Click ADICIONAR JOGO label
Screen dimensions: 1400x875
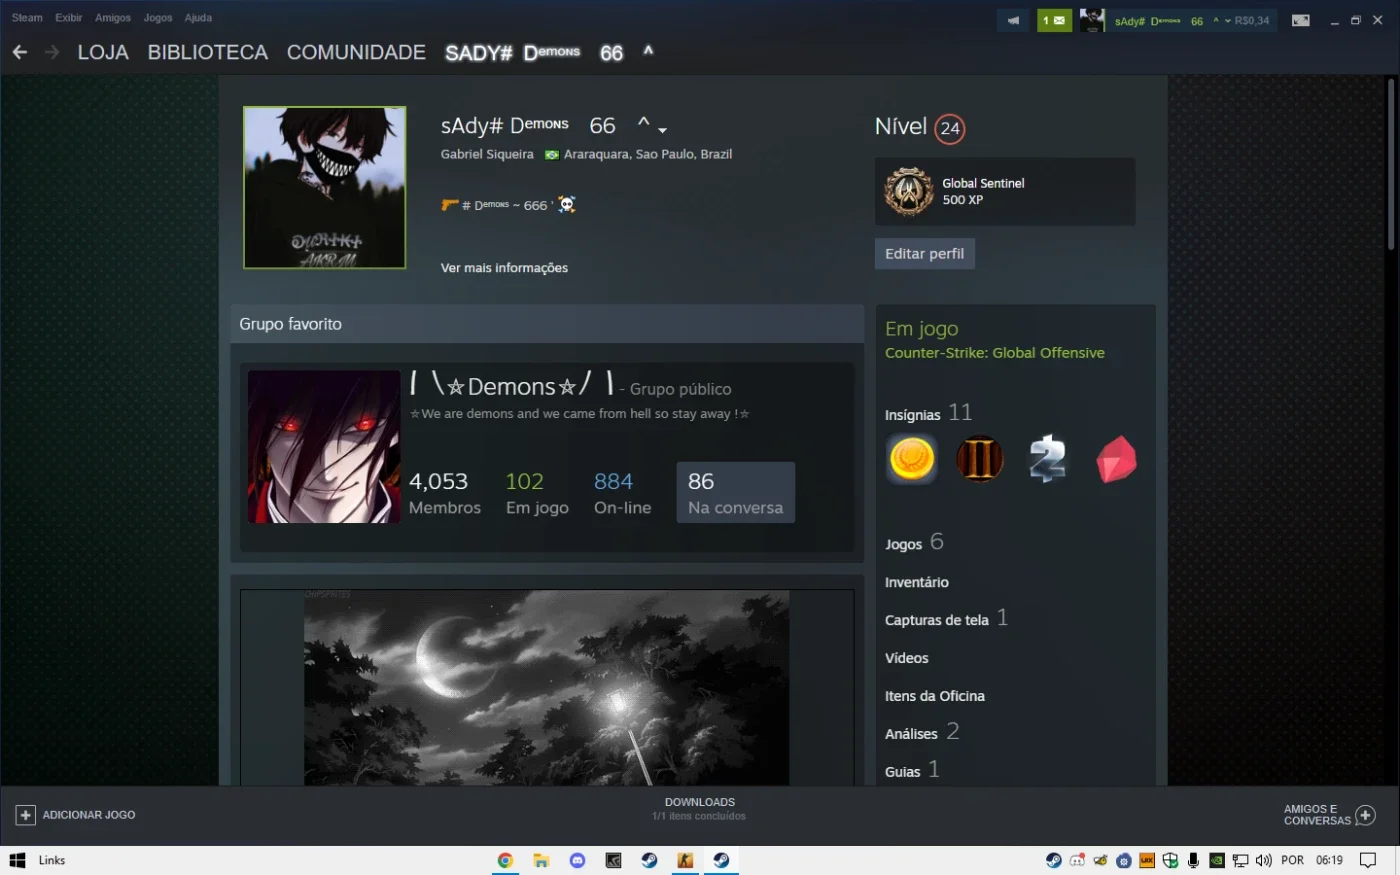(89, 815)
